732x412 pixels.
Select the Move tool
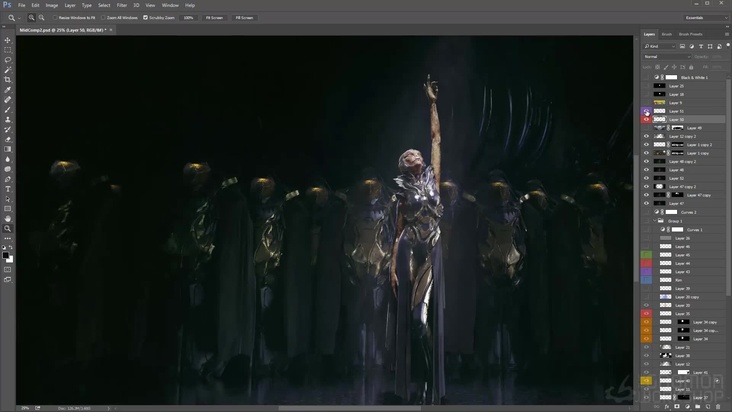(8, 40)
